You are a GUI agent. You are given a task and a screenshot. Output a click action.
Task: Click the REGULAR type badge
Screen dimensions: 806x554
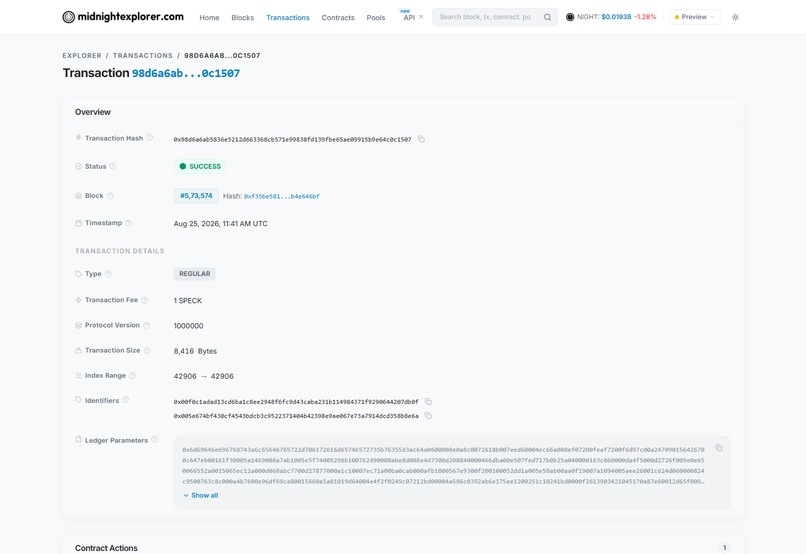[194, 274]
